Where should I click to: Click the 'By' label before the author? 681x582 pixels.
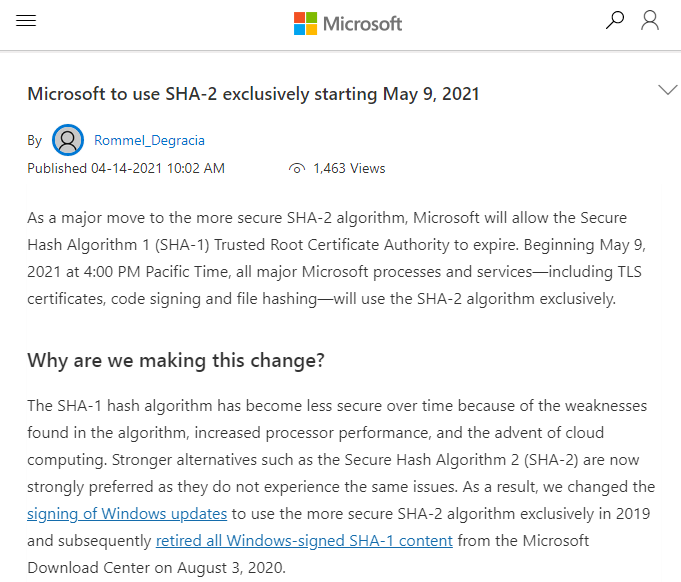pyautogui.click(x=35, y=141)
